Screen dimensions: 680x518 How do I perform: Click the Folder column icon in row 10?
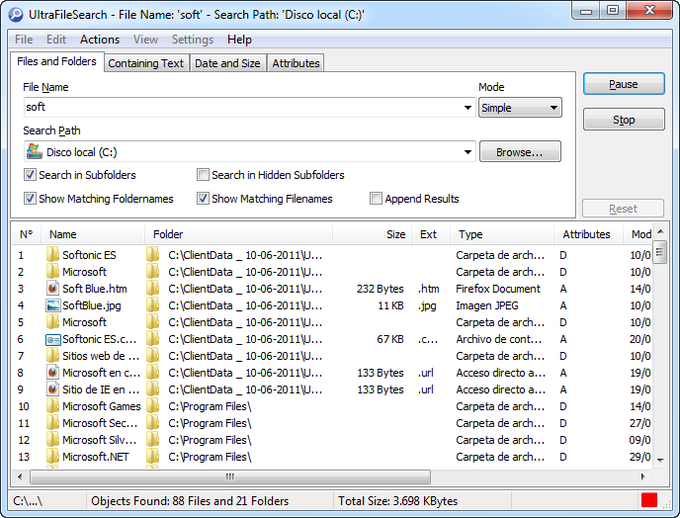(153, 406)
